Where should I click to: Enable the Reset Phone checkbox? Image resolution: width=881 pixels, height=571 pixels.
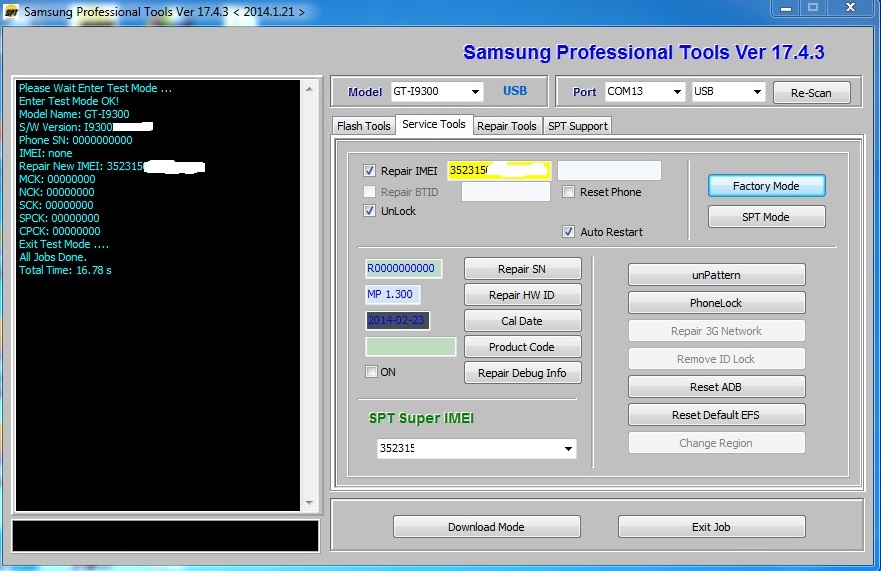click(x=569, y=192)
